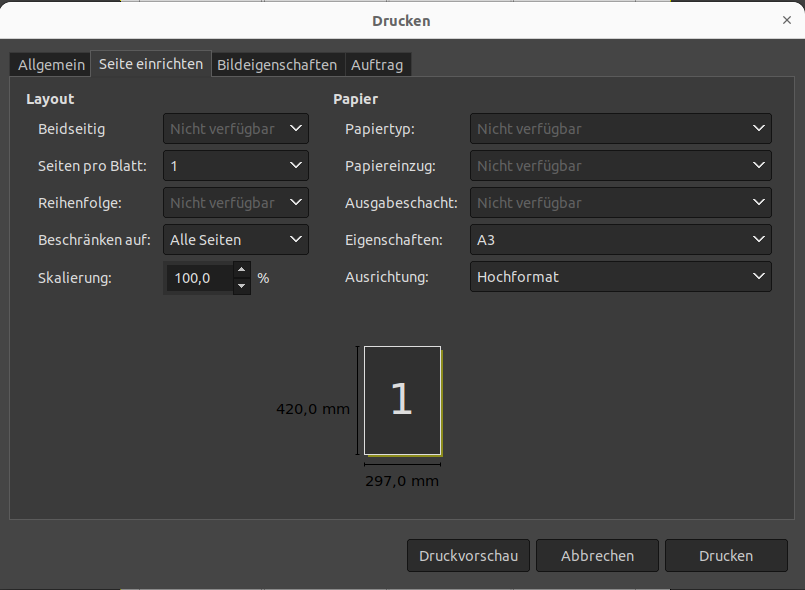Expand the Papiereinzug dropdown
The height and width of the screenshot is (590, 805).
click(620, 165)
